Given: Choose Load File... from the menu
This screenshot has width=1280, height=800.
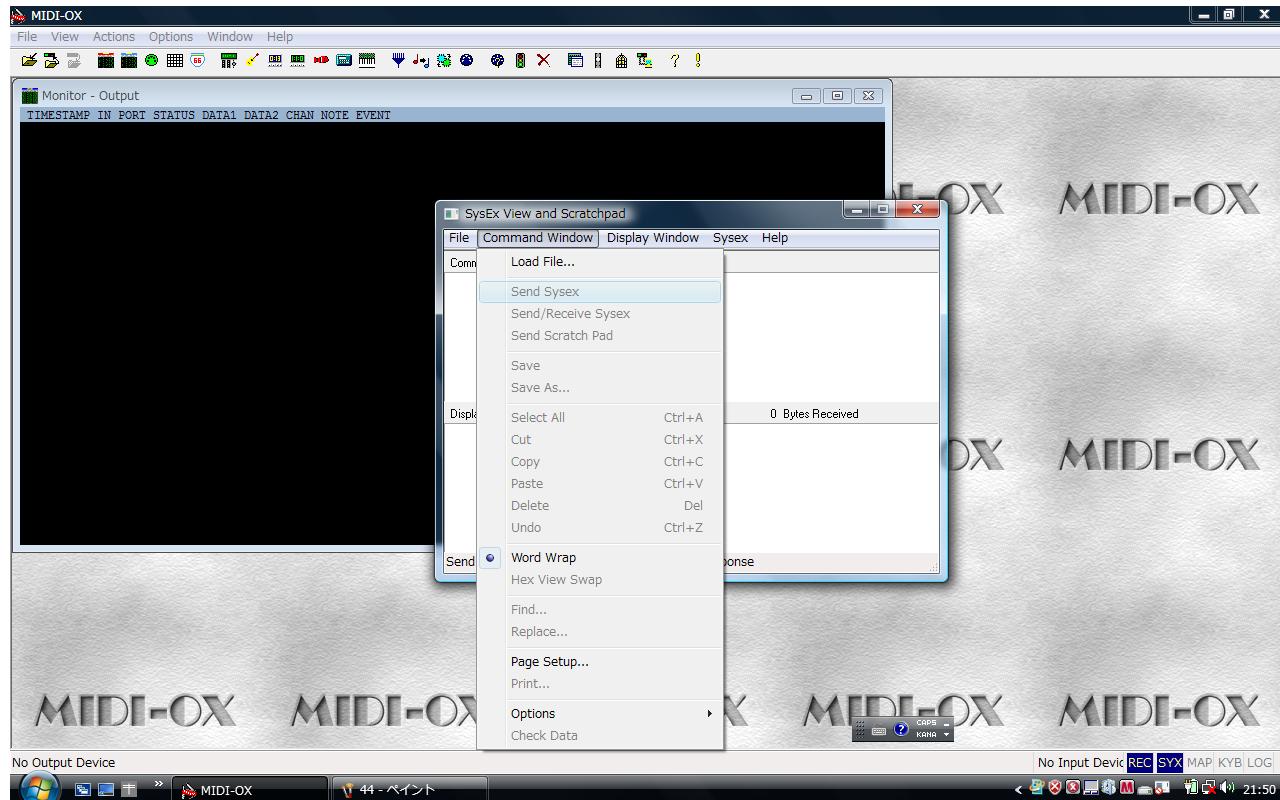Looking at the screenshot, I should [600, 262].
